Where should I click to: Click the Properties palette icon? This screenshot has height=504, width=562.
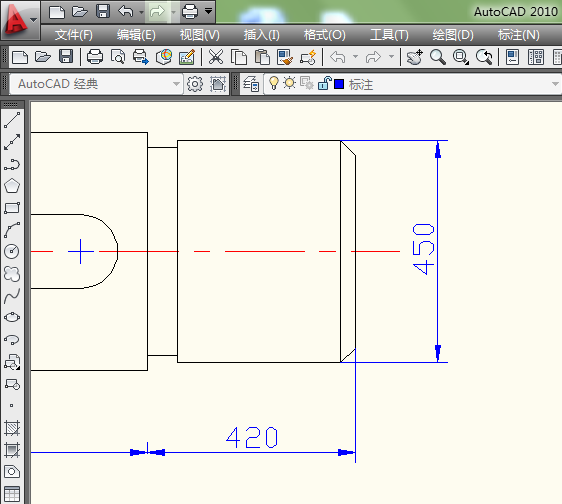pos(513,57)
